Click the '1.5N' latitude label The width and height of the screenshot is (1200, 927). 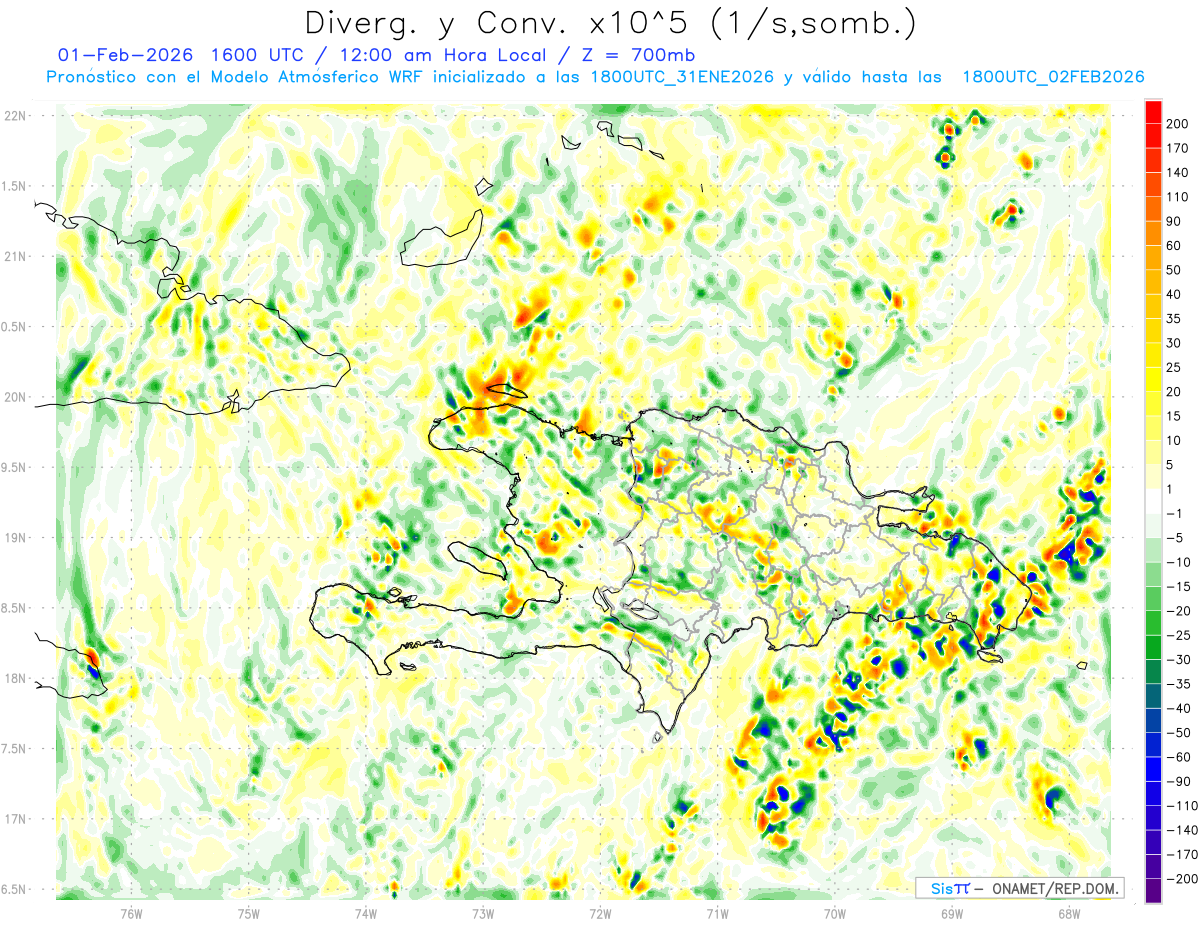pyautogui.click(x=15, y=186)
